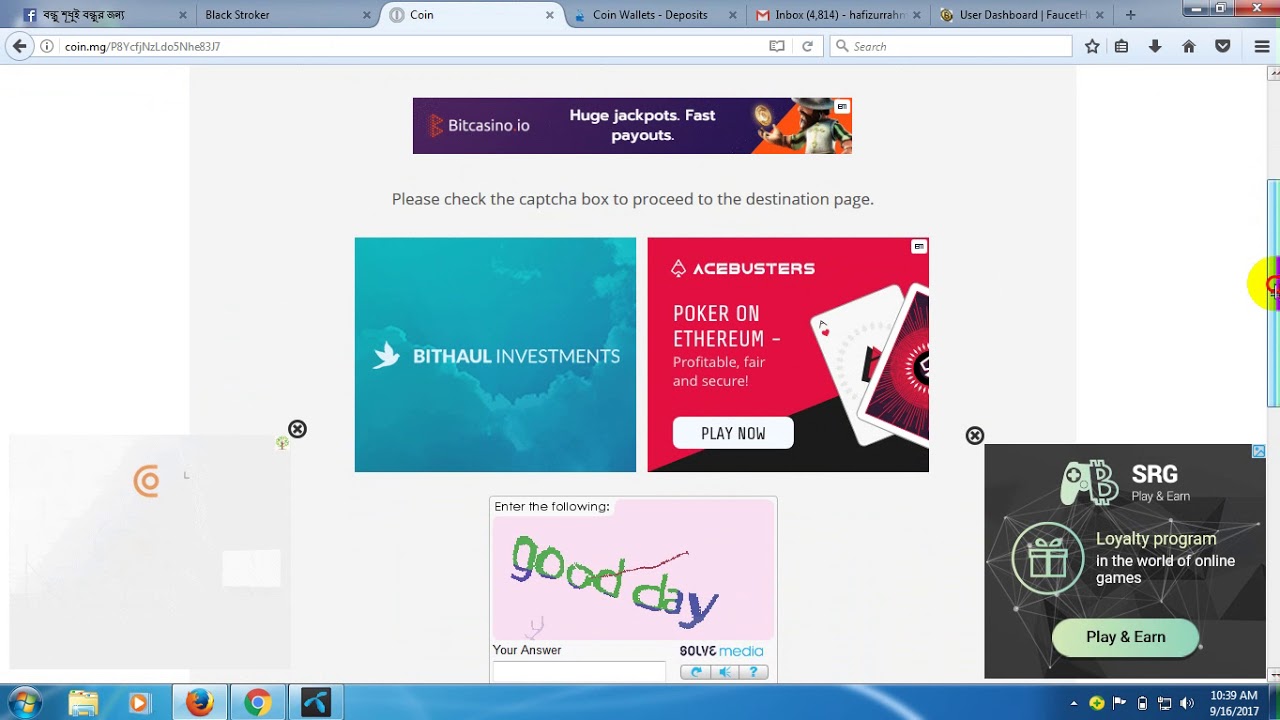This screenshot has height=720, width=1280.
Task: Click the captcha answer input field
Action: tap(579, 671)
